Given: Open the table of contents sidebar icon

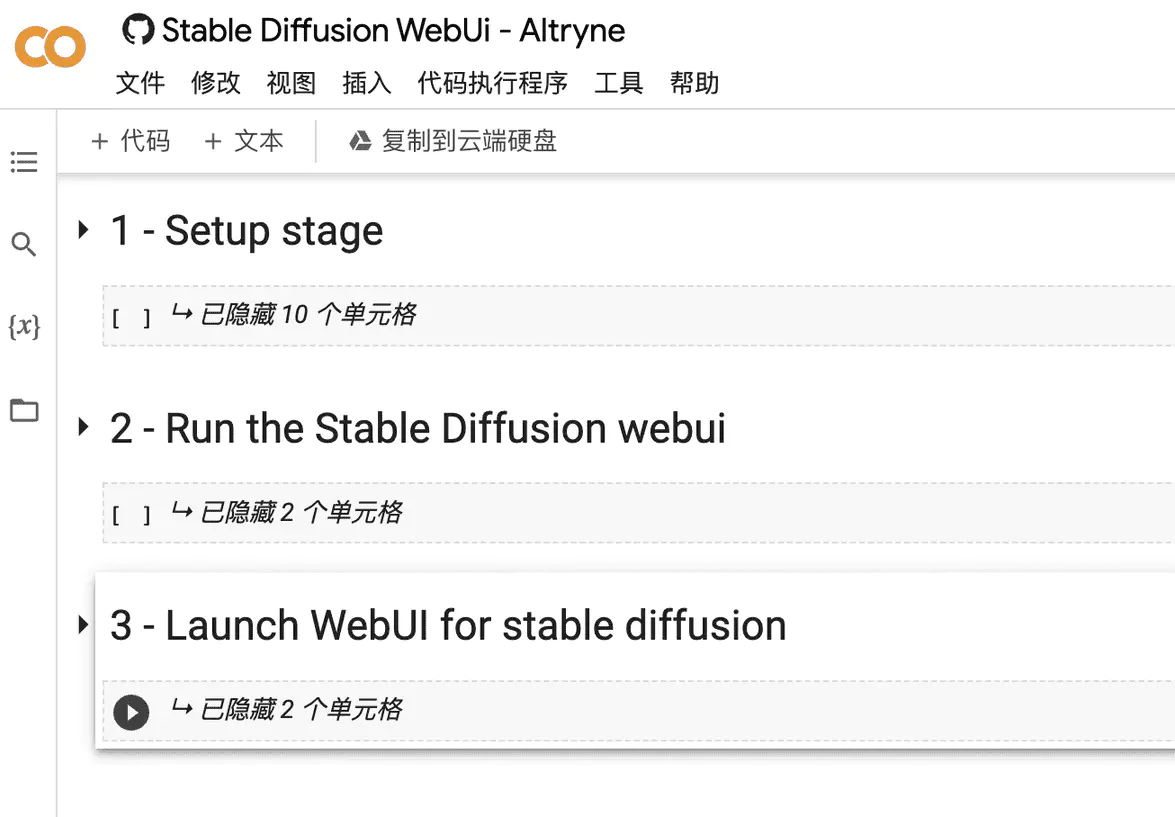Looking at the screenshot, I should pos(24,162).
